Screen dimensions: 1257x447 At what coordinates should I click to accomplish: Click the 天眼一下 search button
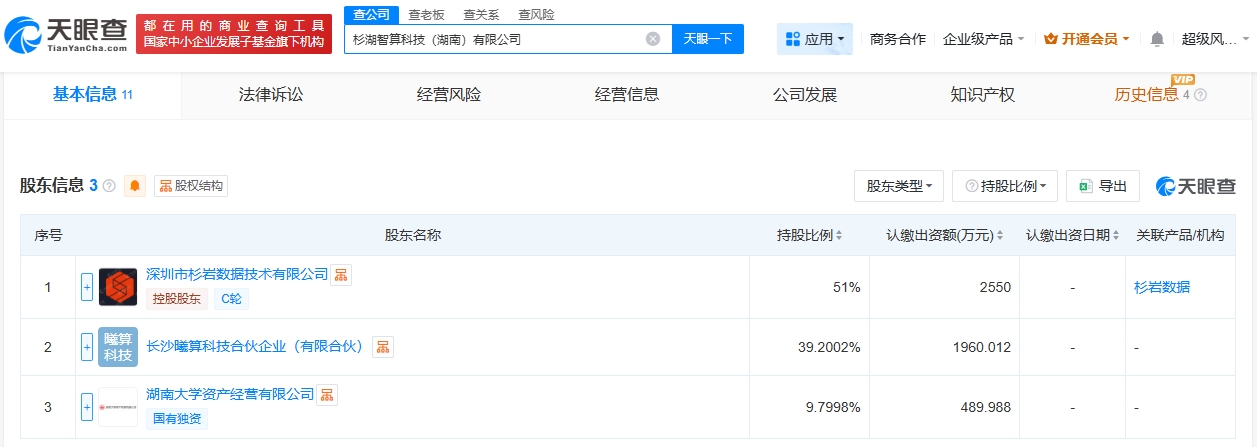pos(708,39)
